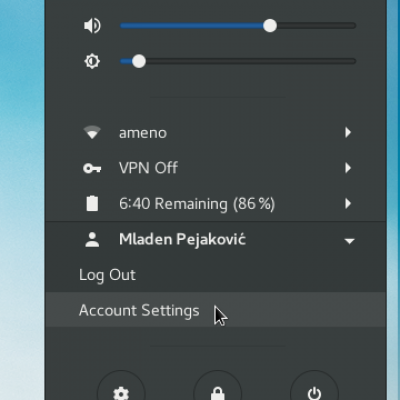
Task: Click the volume slider handle
Action: (270, 26)
